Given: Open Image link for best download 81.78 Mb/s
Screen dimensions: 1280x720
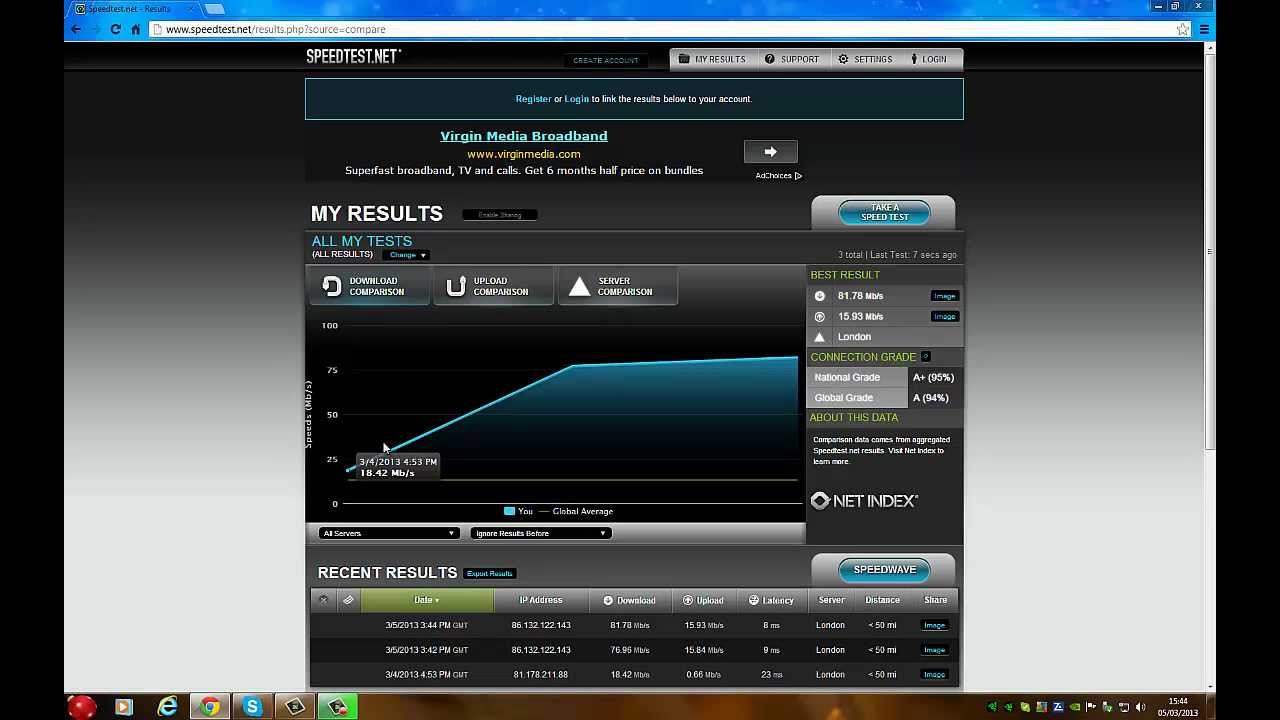Looking at the screenshot, I should point(944,296).
